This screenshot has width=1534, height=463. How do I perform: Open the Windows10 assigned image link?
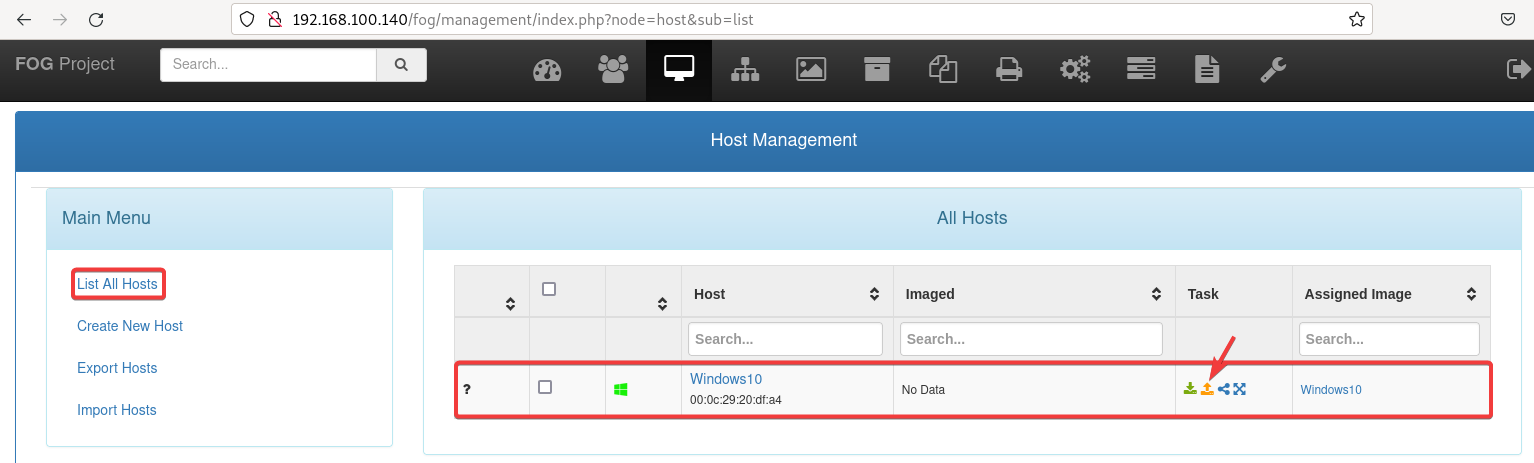[x=1330, y=390]
